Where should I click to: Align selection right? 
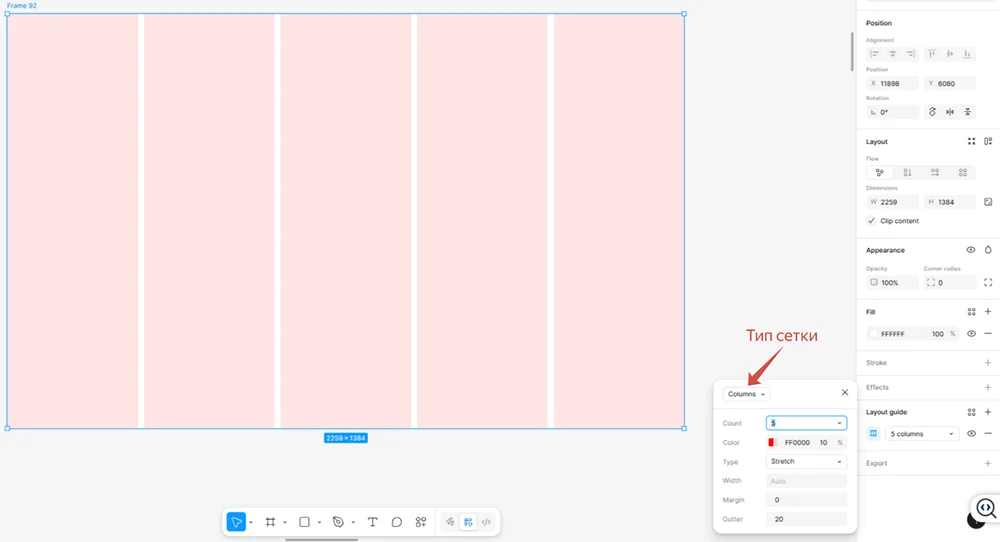coord(910,54)
